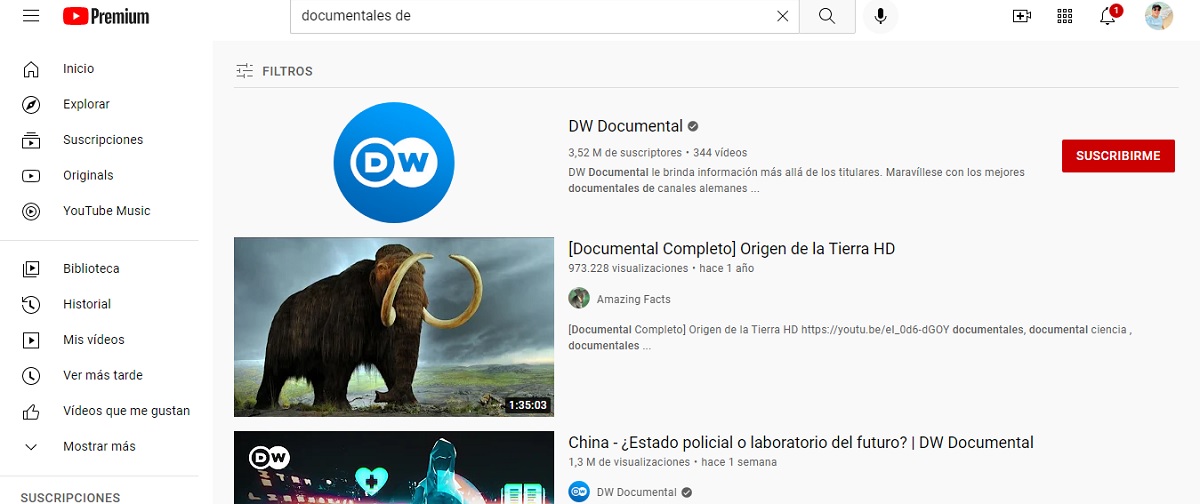The image size is (1200, 504).
Task: Click inside the search input field
Action: click(530, 16)
